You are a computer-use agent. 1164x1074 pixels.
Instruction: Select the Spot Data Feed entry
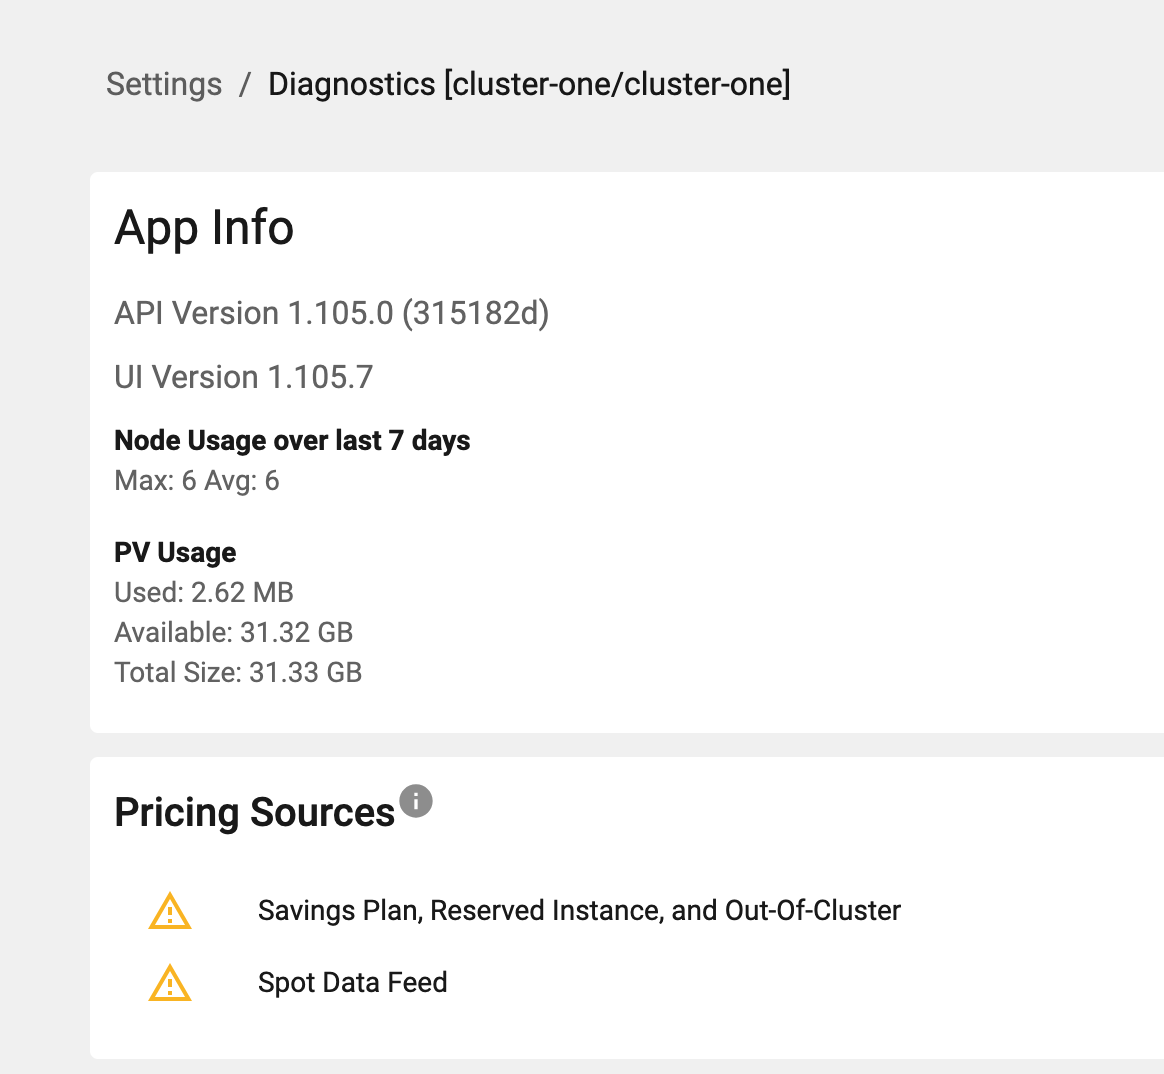coord(352,983)
